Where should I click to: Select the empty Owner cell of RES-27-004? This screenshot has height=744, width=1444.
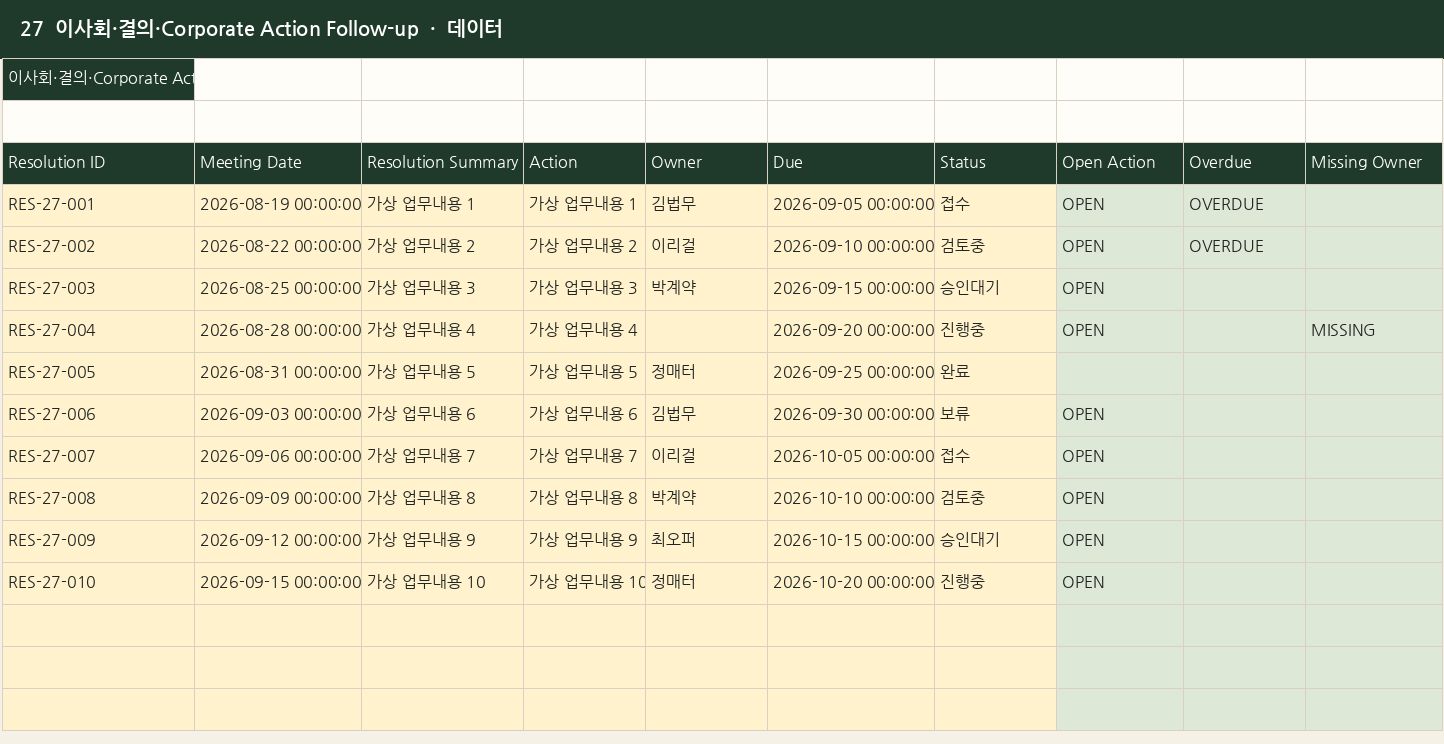point(706,331)
